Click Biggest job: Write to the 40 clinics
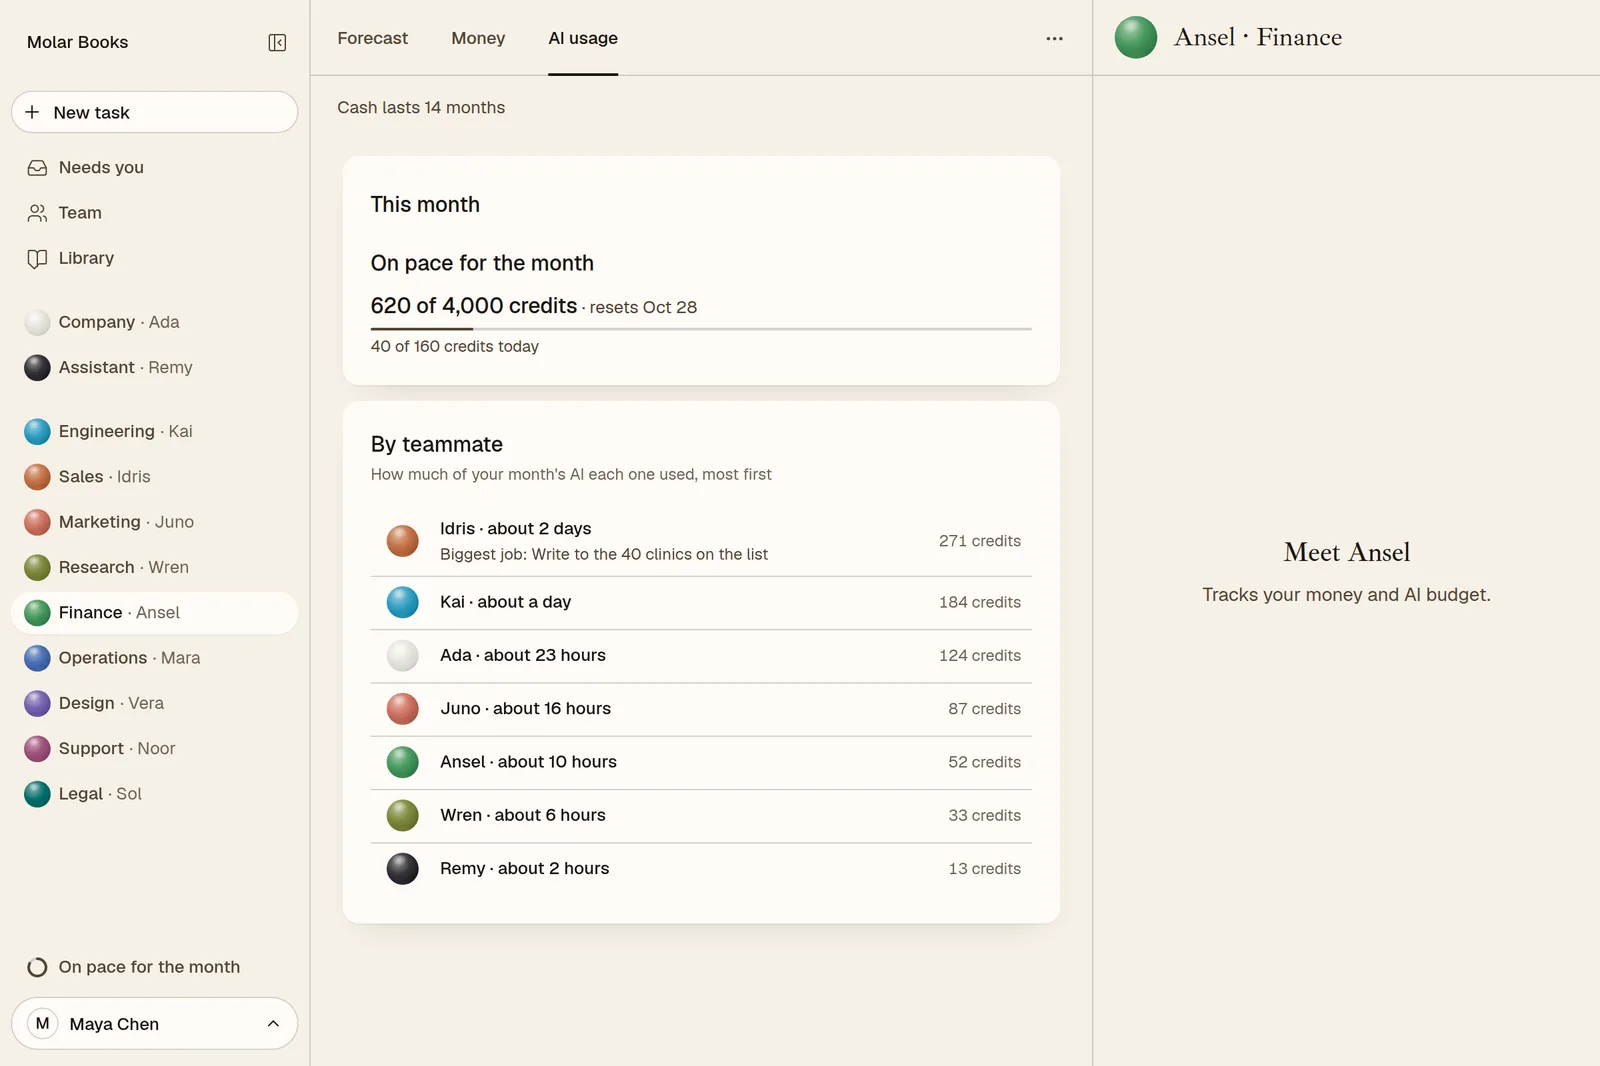Viewport: 1600px width, 1066px height. (604, 554)
